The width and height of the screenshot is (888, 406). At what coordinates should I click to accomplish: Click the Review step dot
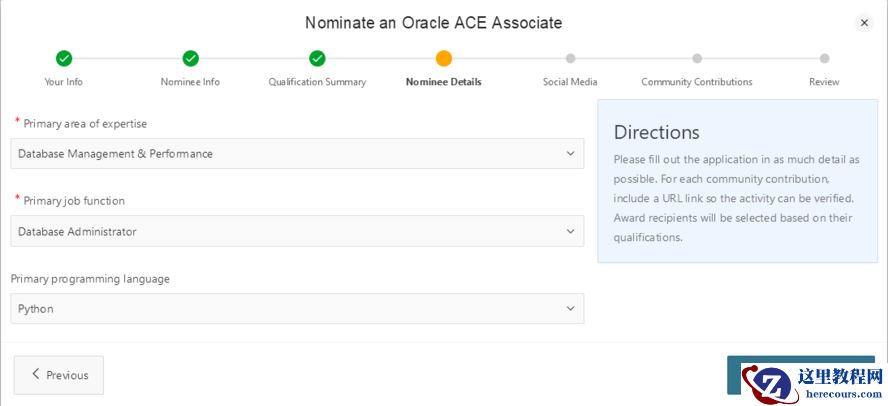[824, 59]
